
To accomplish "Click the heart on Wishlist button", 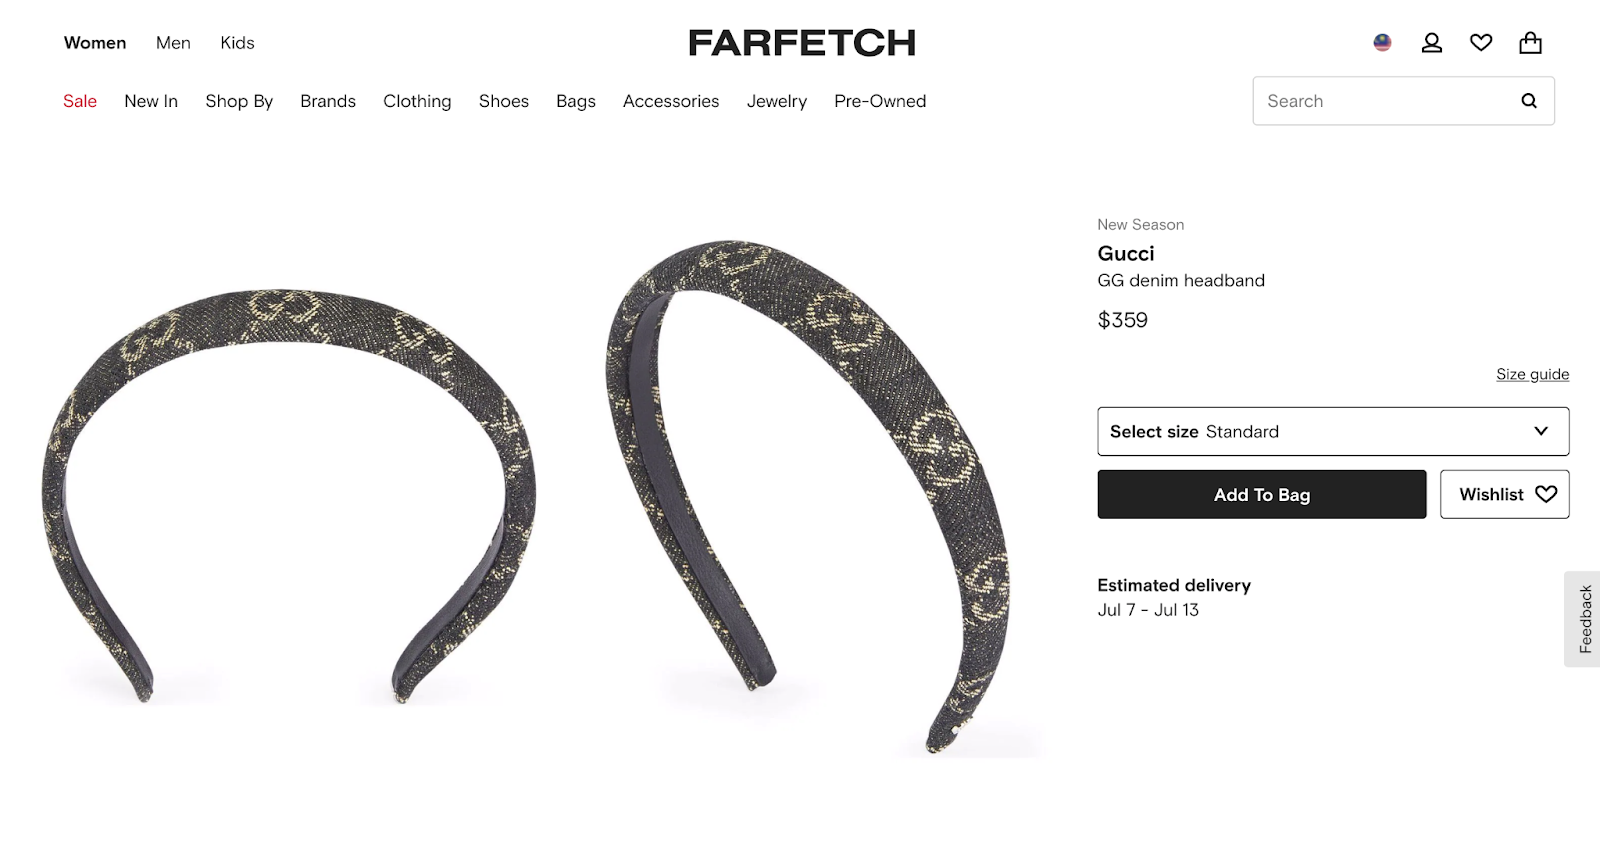I will [x=1546, y=494].
